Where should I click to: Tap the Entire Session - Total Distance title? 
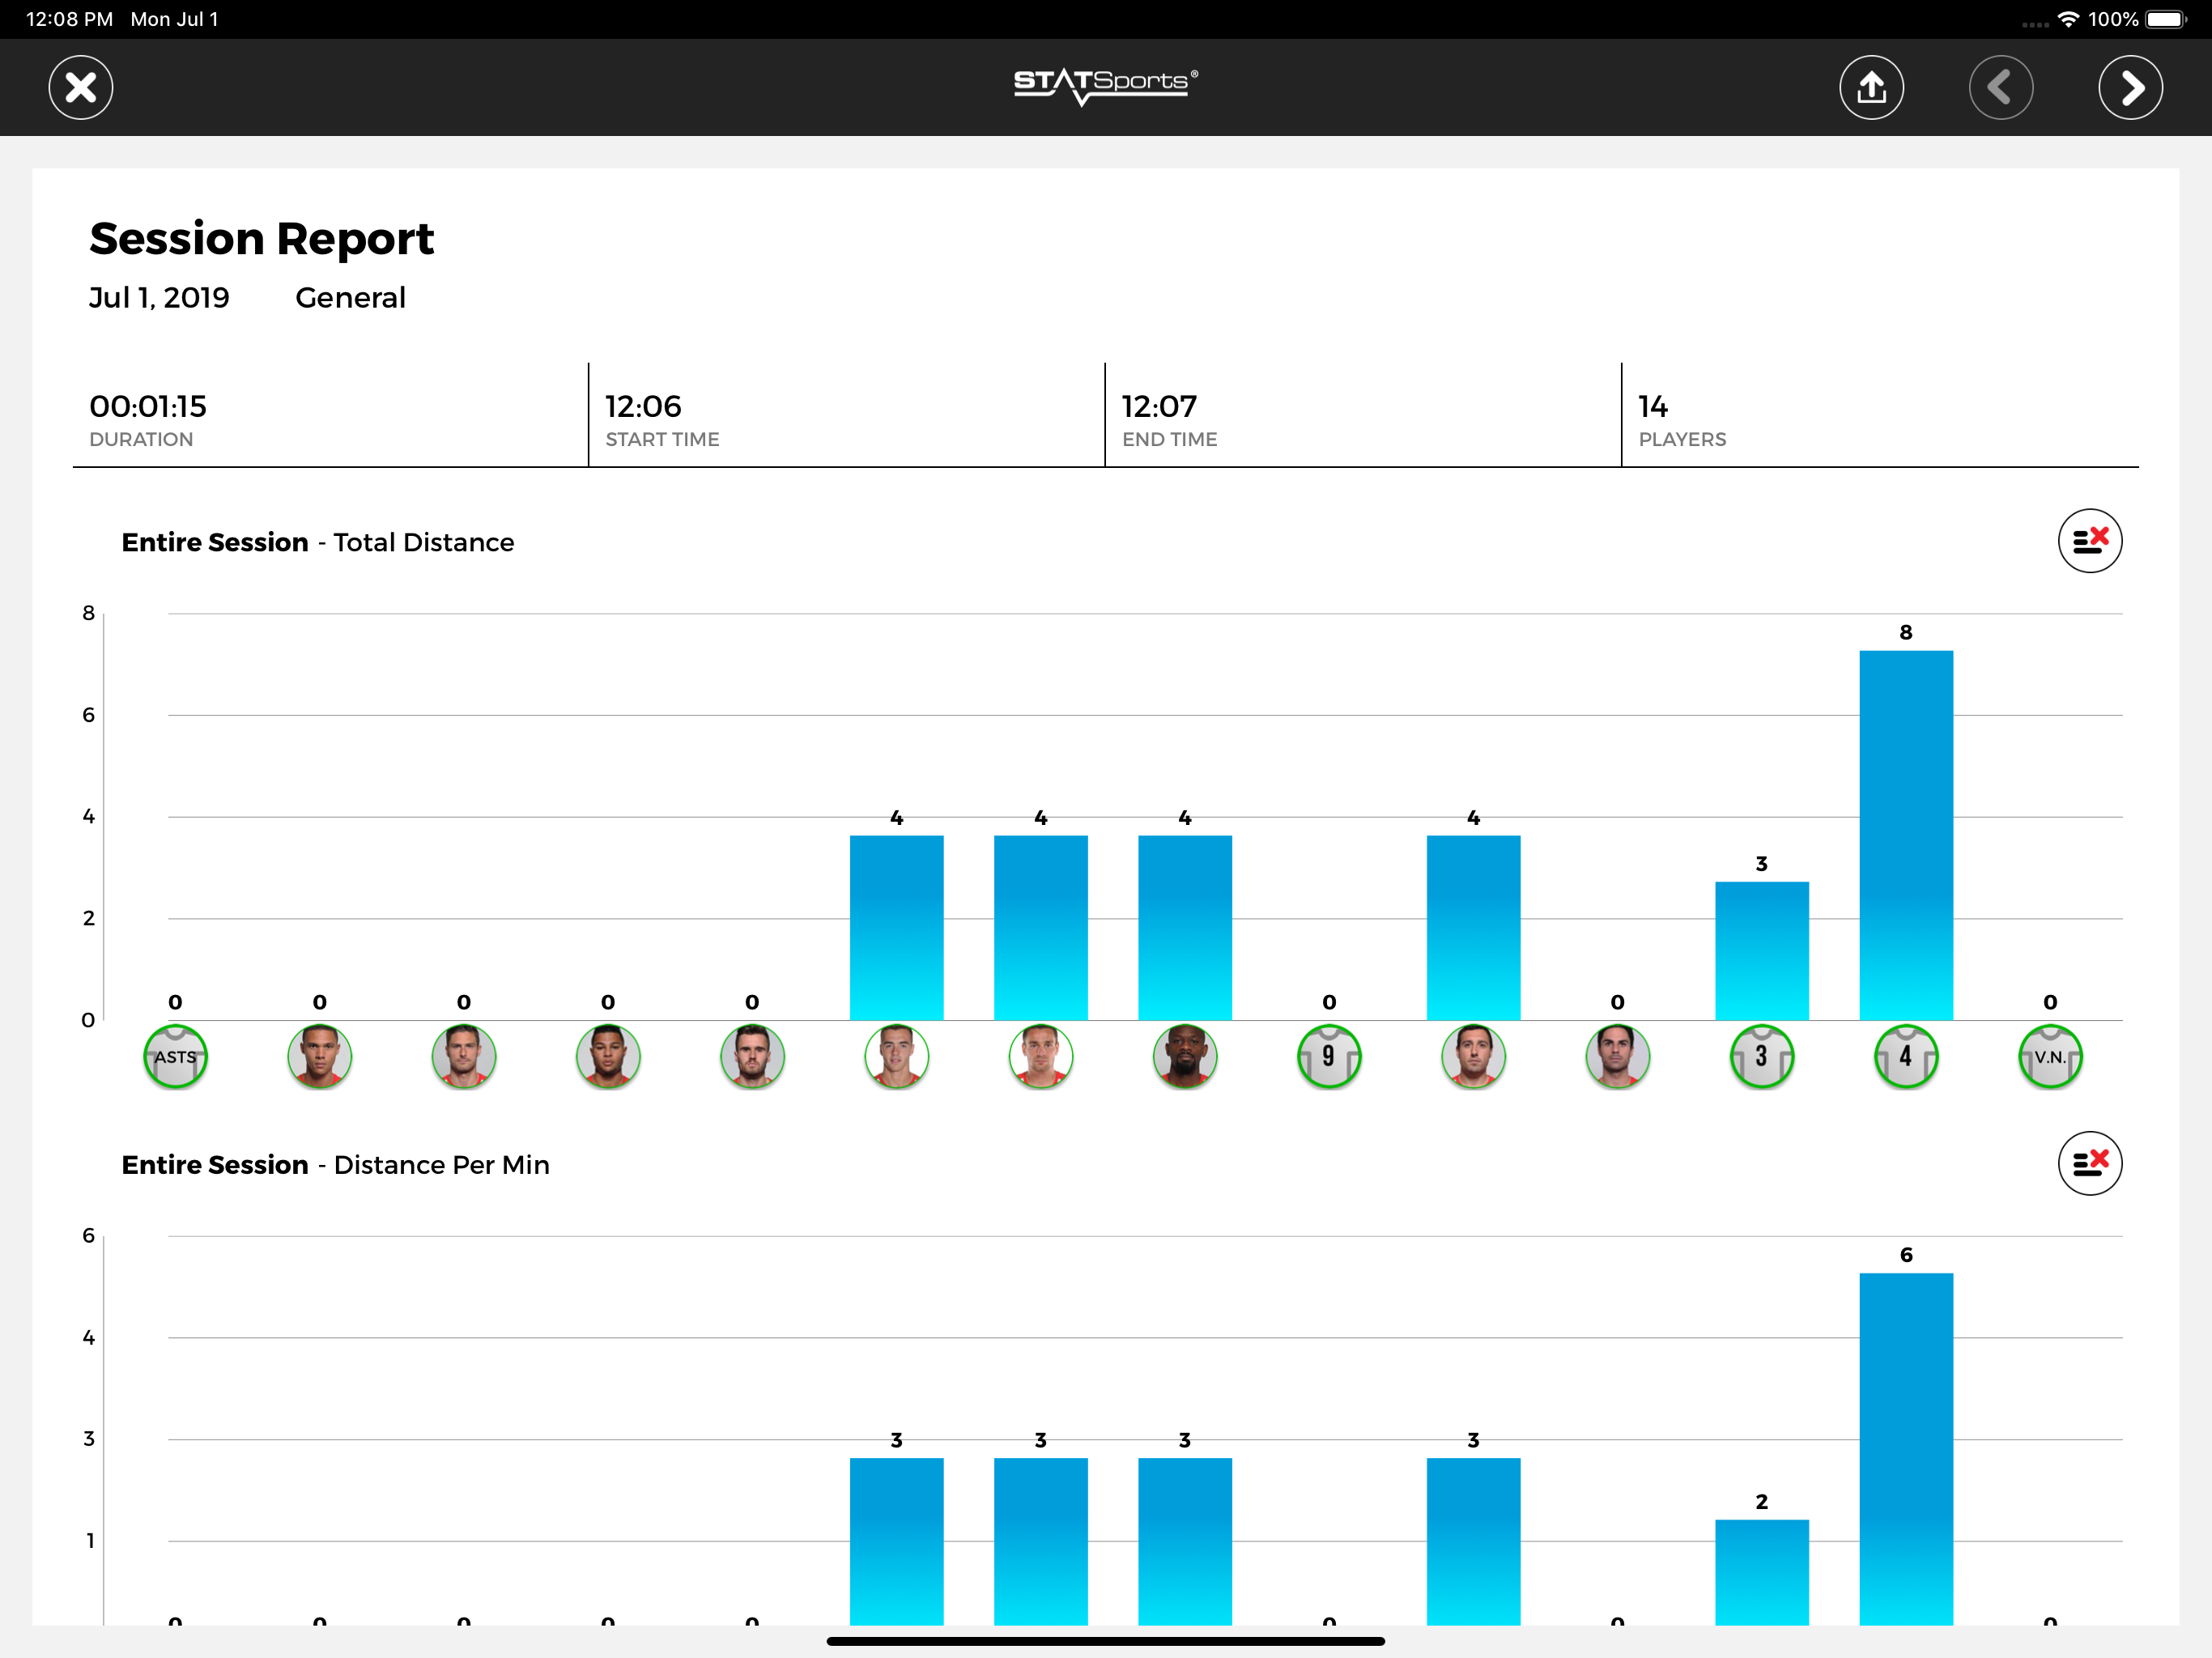pos(318,542)
